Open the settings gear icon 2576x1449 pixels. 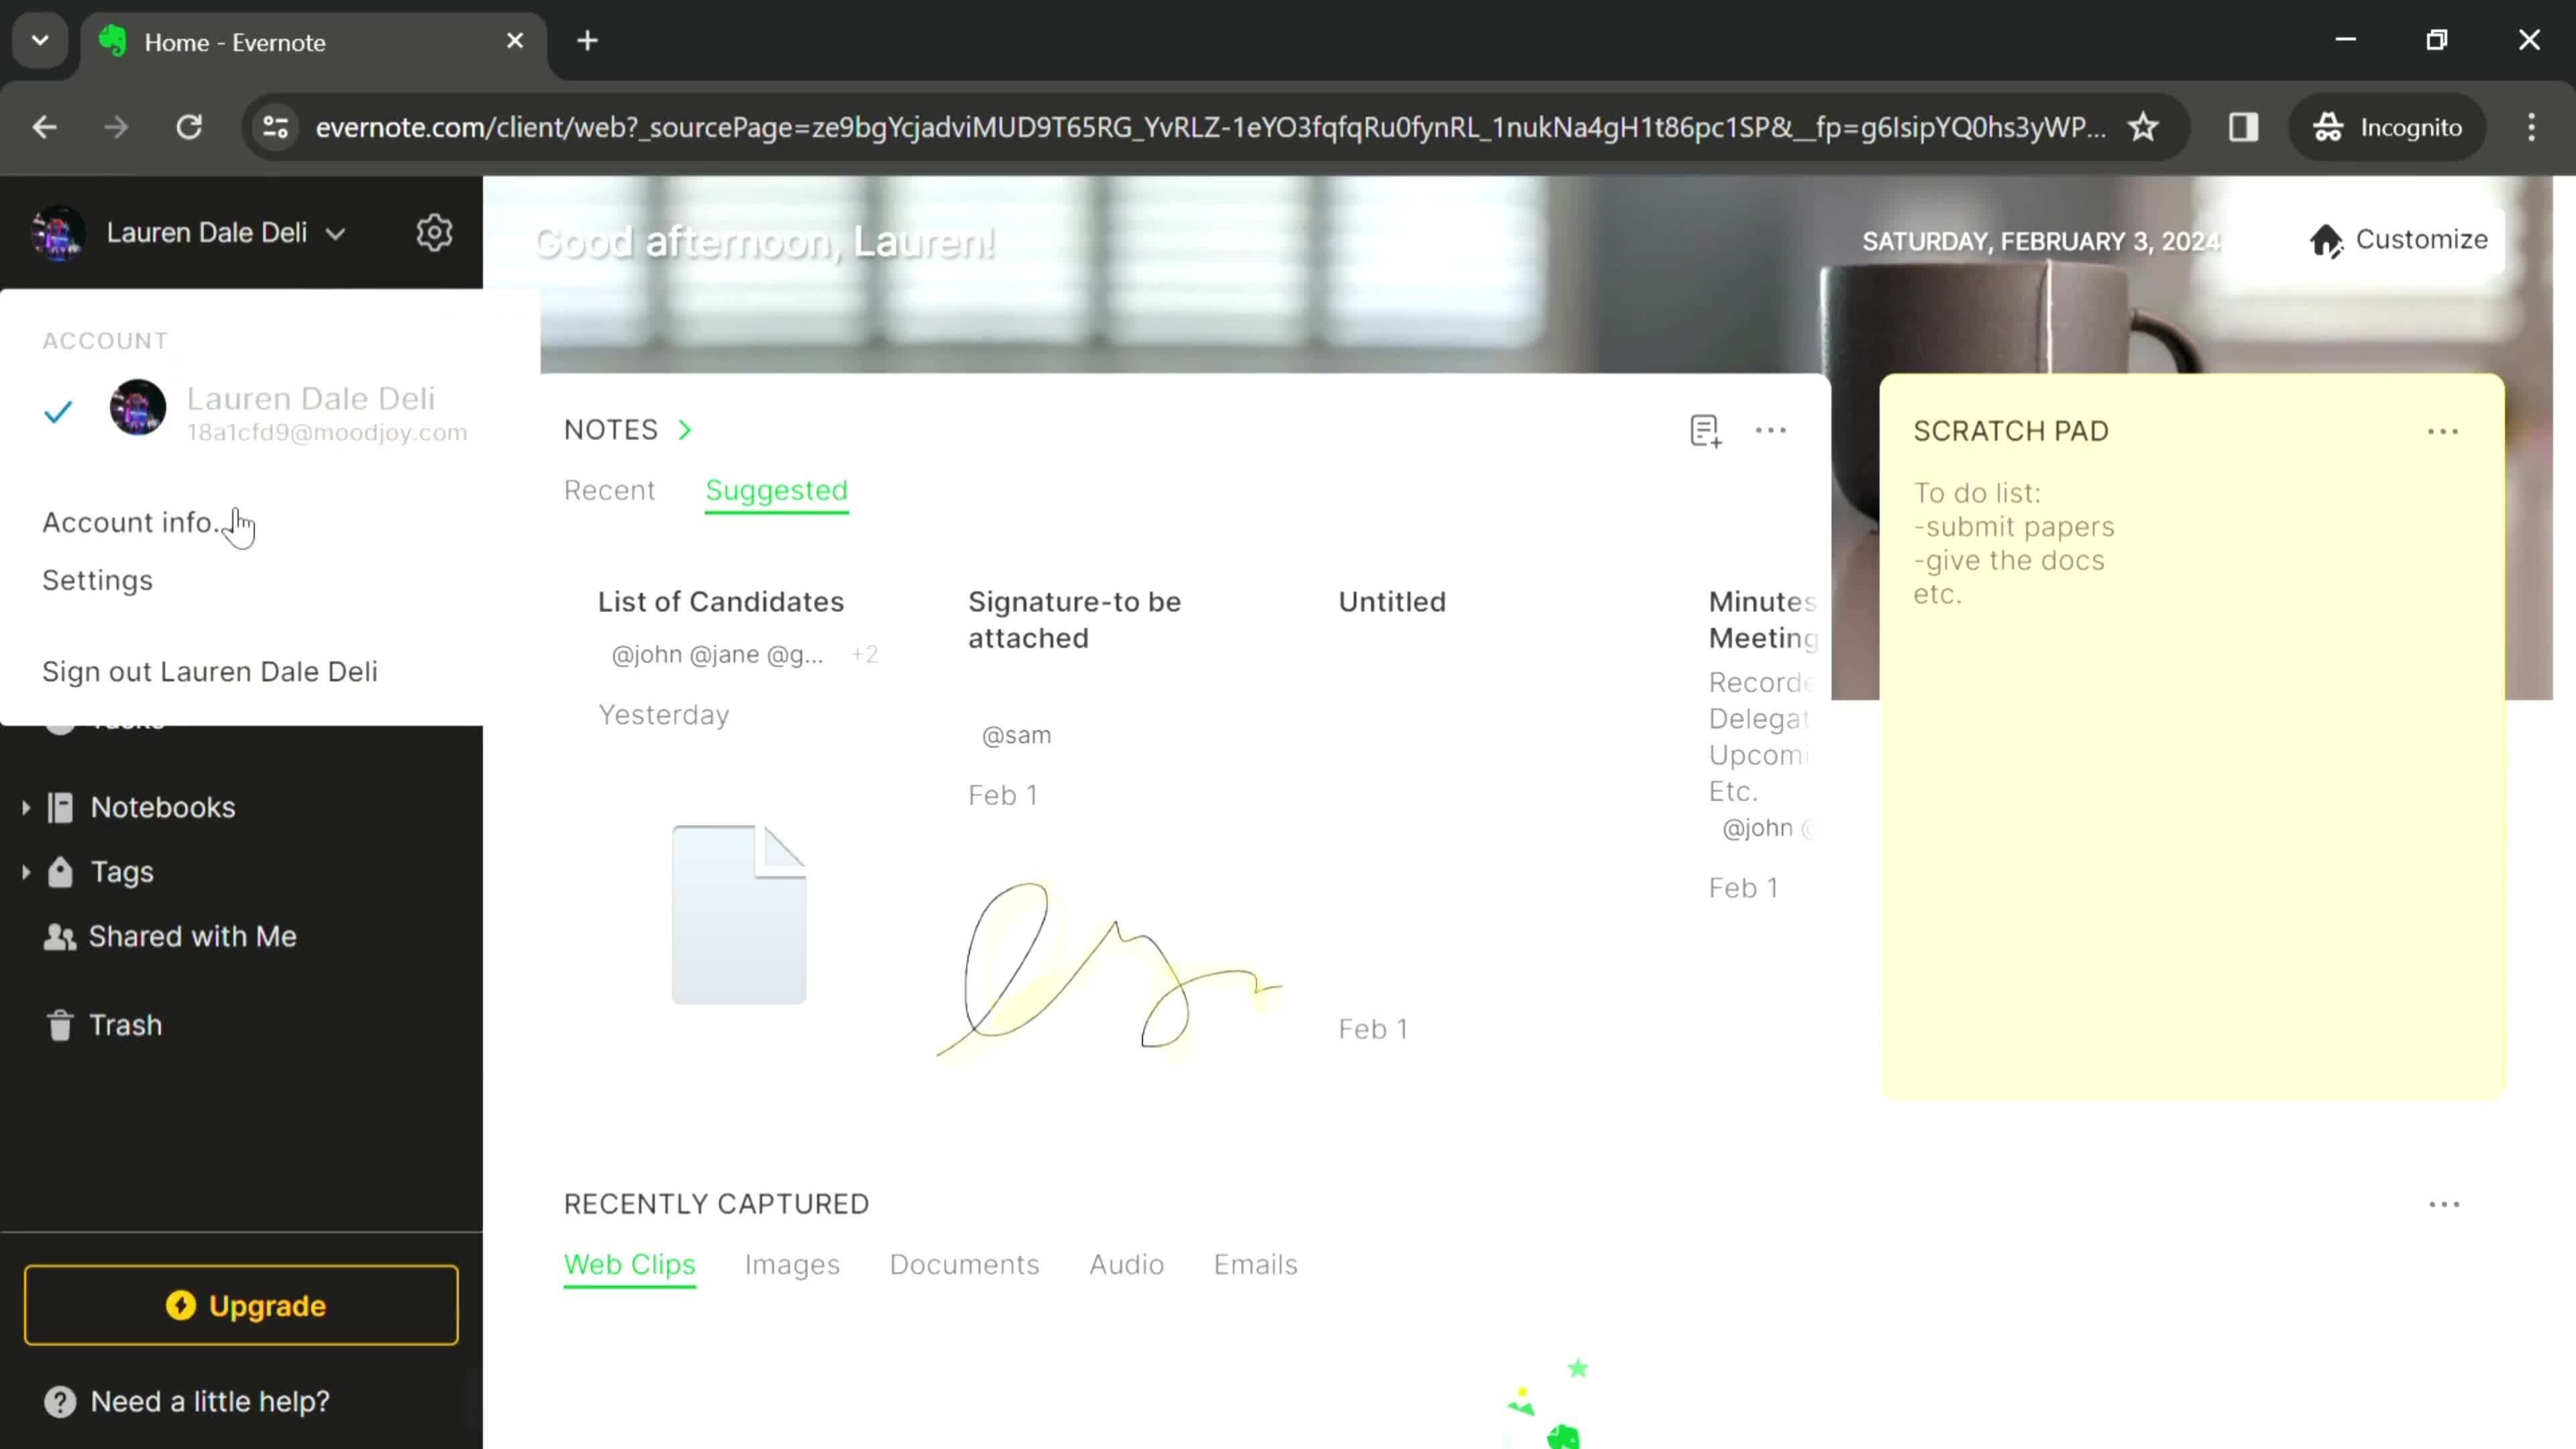435,231
